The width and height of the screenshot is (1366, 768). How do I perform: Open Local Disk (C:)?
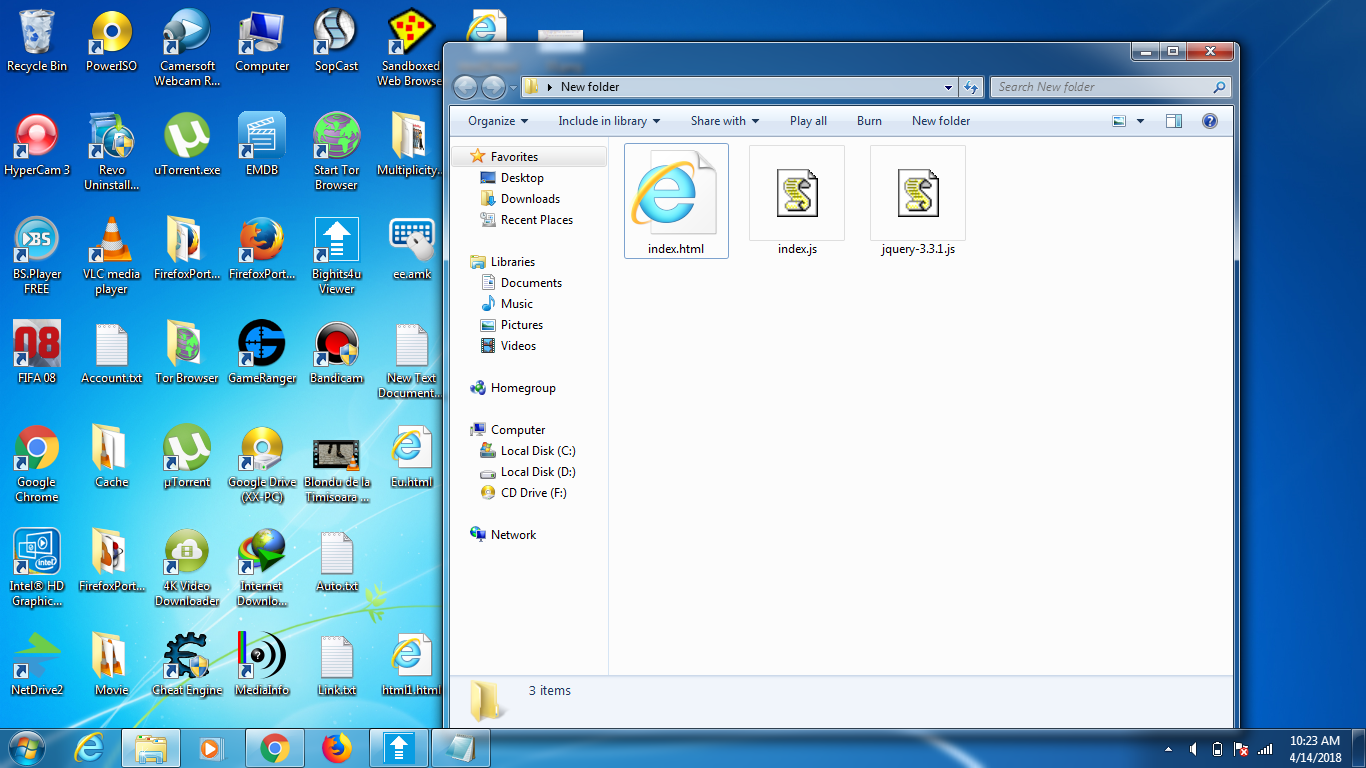[x=529, y=451]
